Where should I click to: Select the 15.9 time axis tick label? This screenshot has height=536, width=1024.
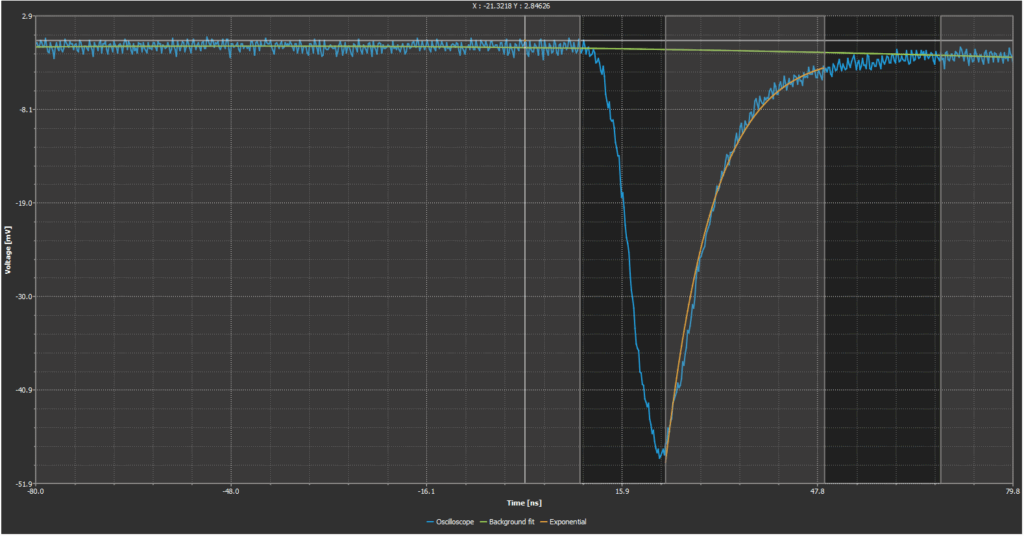[621, 492]
